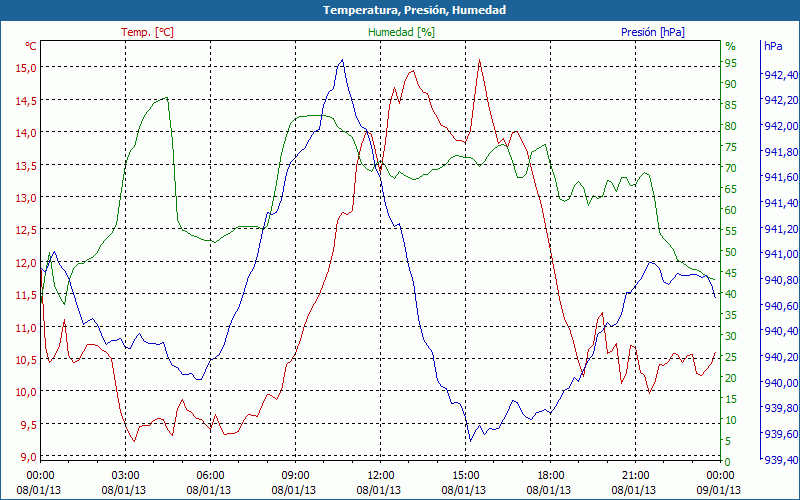
Task: Click '0' on the green humidity axis
Action: [728, 462]
